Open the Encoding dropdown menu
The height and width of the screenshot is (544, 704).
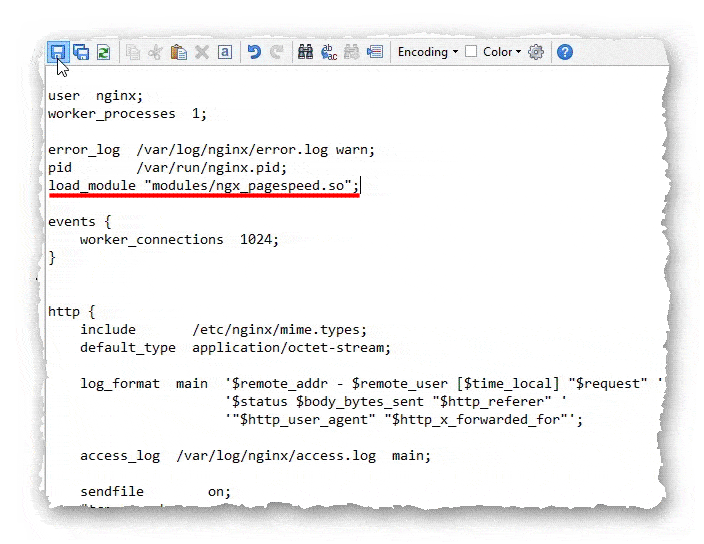coord(428,52)
